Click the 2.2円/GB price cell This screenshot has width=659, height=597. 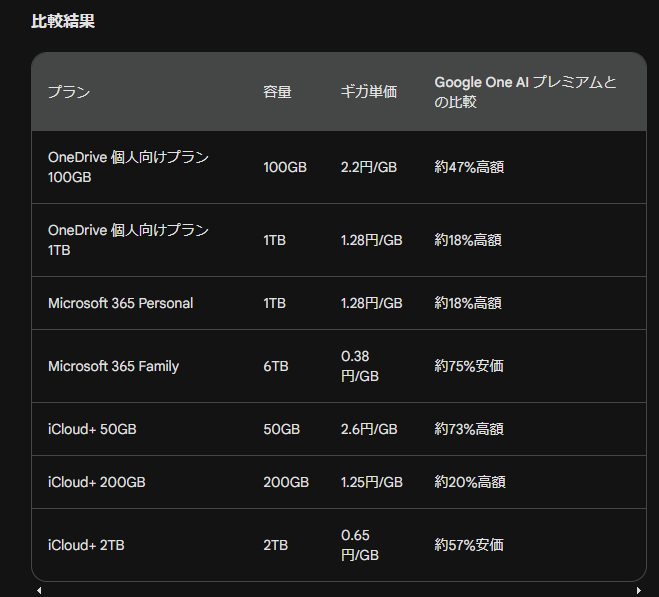click(369, 167)
